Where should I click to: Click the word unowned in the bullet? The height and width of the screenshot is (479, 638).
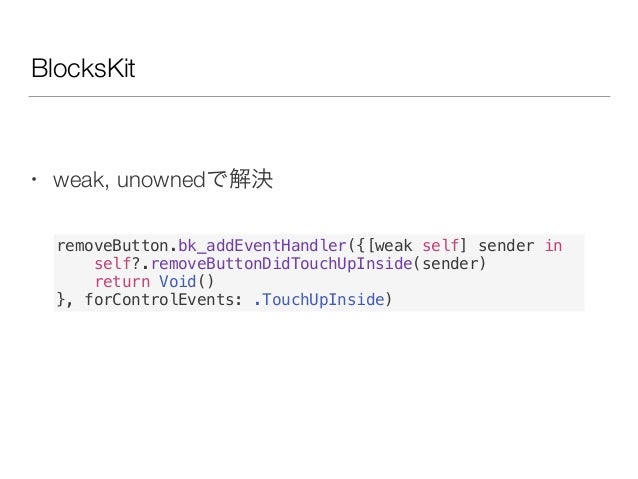coord(161,179)
